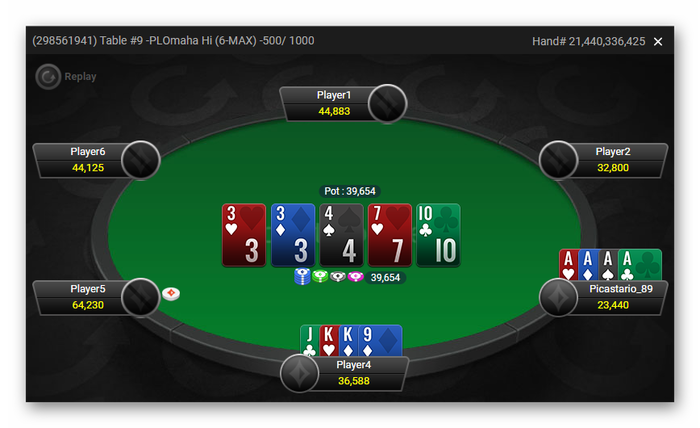Select Player2's avatar icon
This screenshot has height=428, width=700.
coord(558,160)
